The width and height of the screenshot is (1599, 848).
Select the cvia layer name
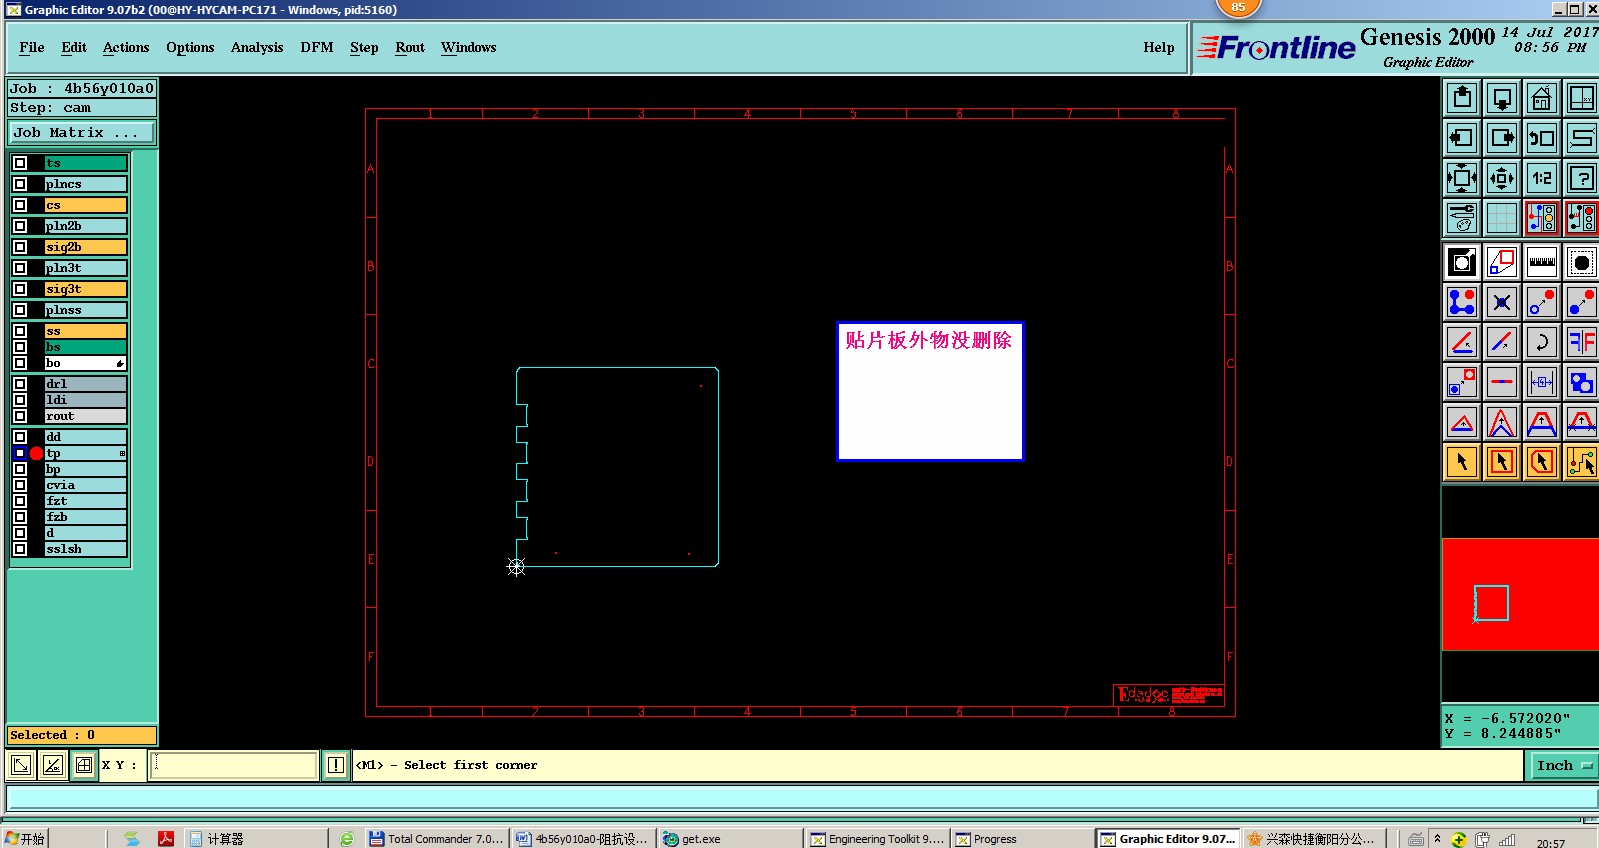coord(86,485)
